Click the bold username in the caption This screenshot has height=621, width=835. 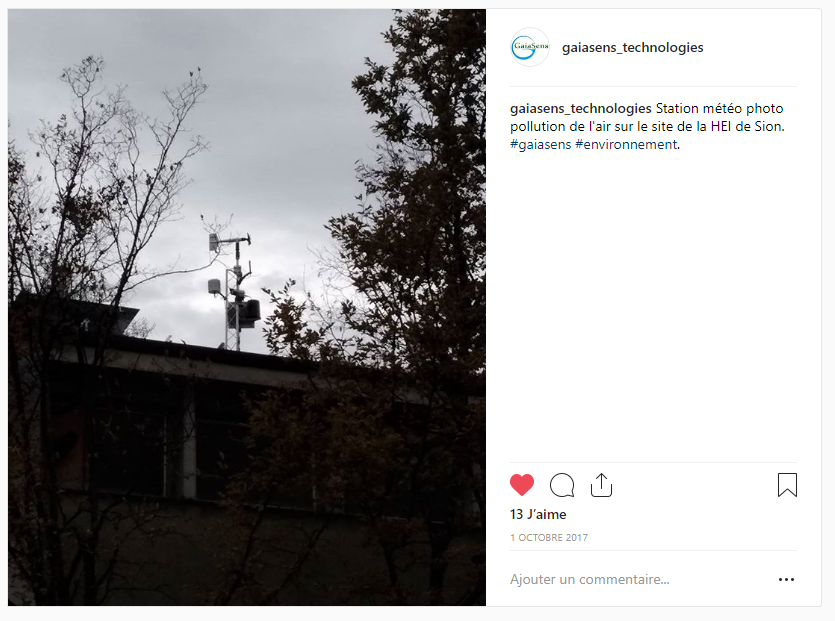tap(580, 109)
